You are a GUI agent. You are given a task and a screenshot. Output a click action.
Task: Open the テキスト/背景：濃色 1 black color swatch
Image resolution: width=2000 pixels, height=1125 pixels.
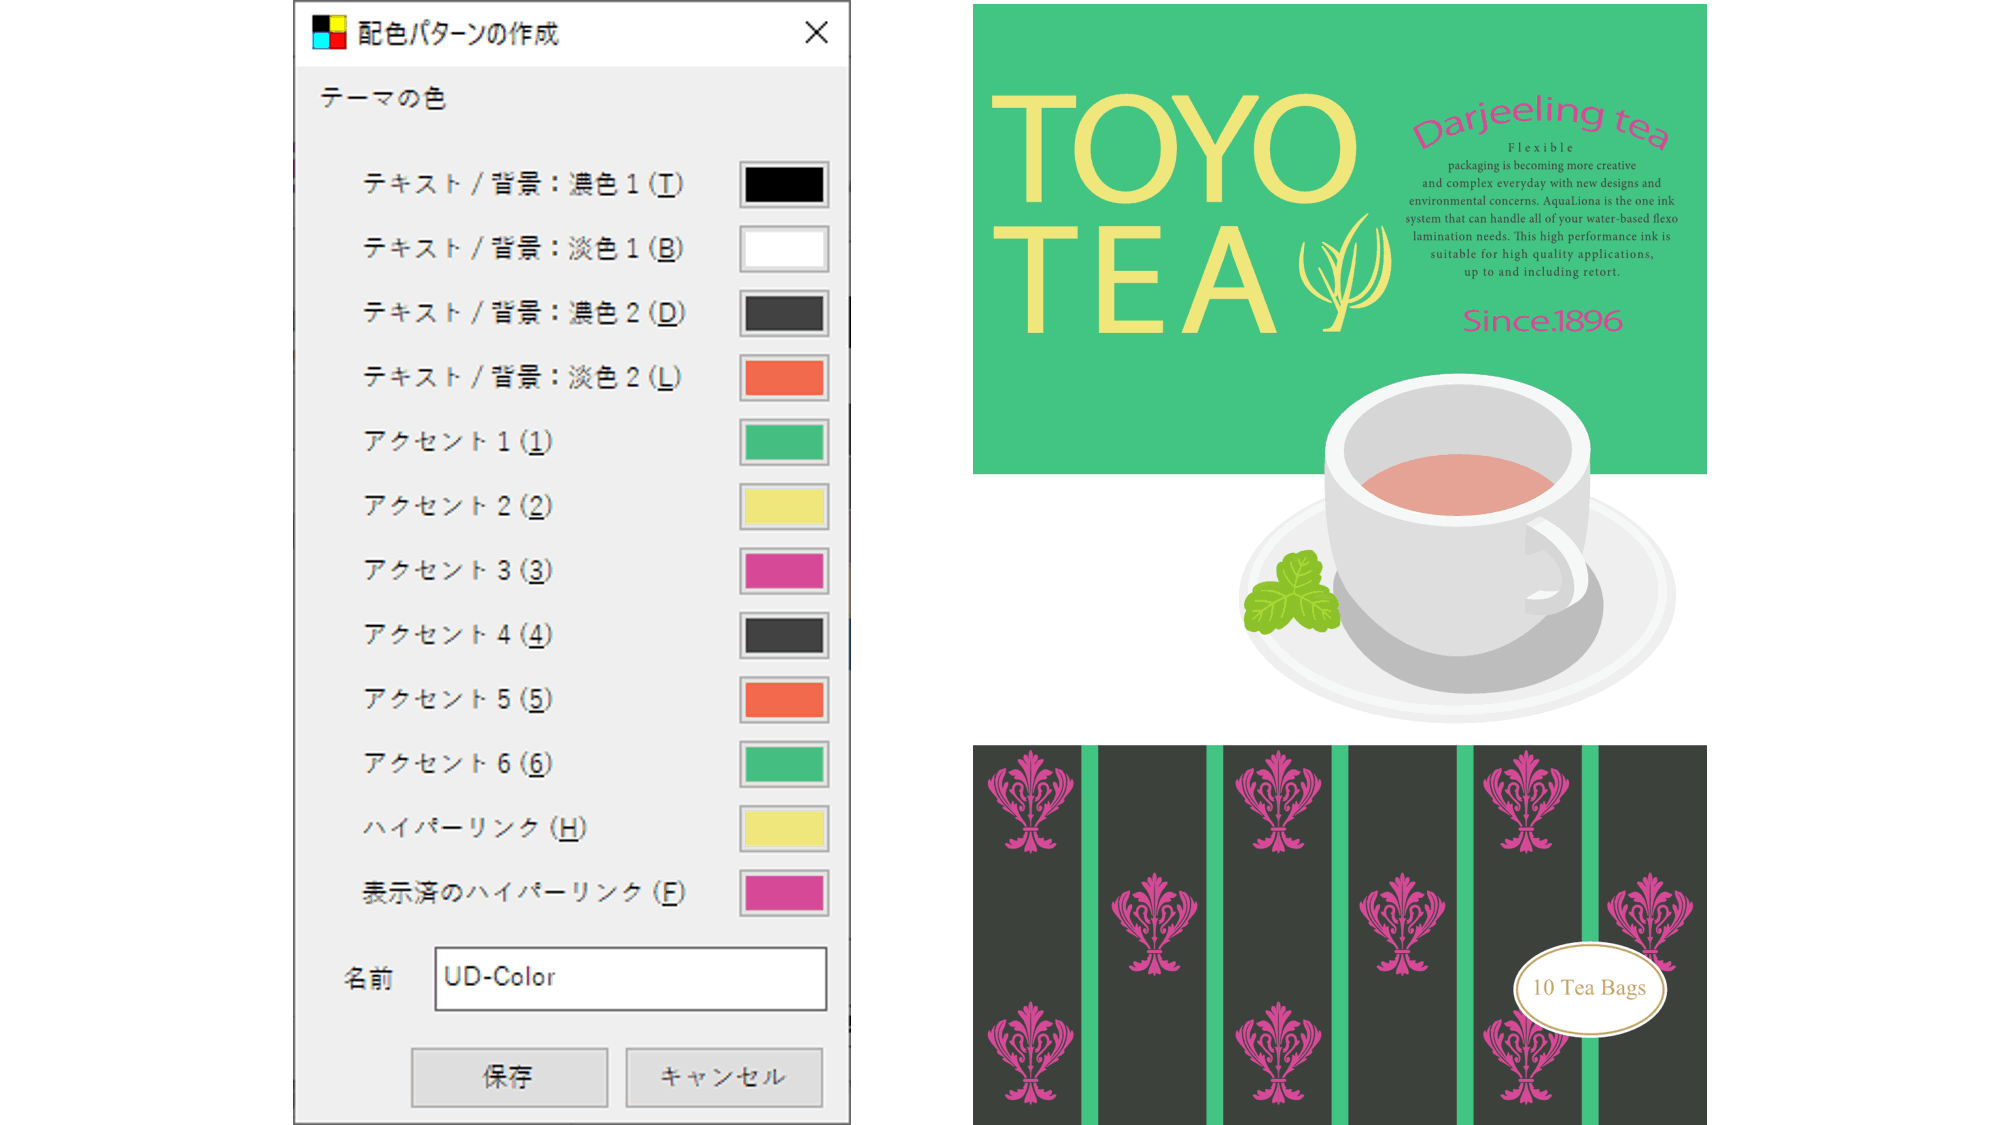(784, 185)
